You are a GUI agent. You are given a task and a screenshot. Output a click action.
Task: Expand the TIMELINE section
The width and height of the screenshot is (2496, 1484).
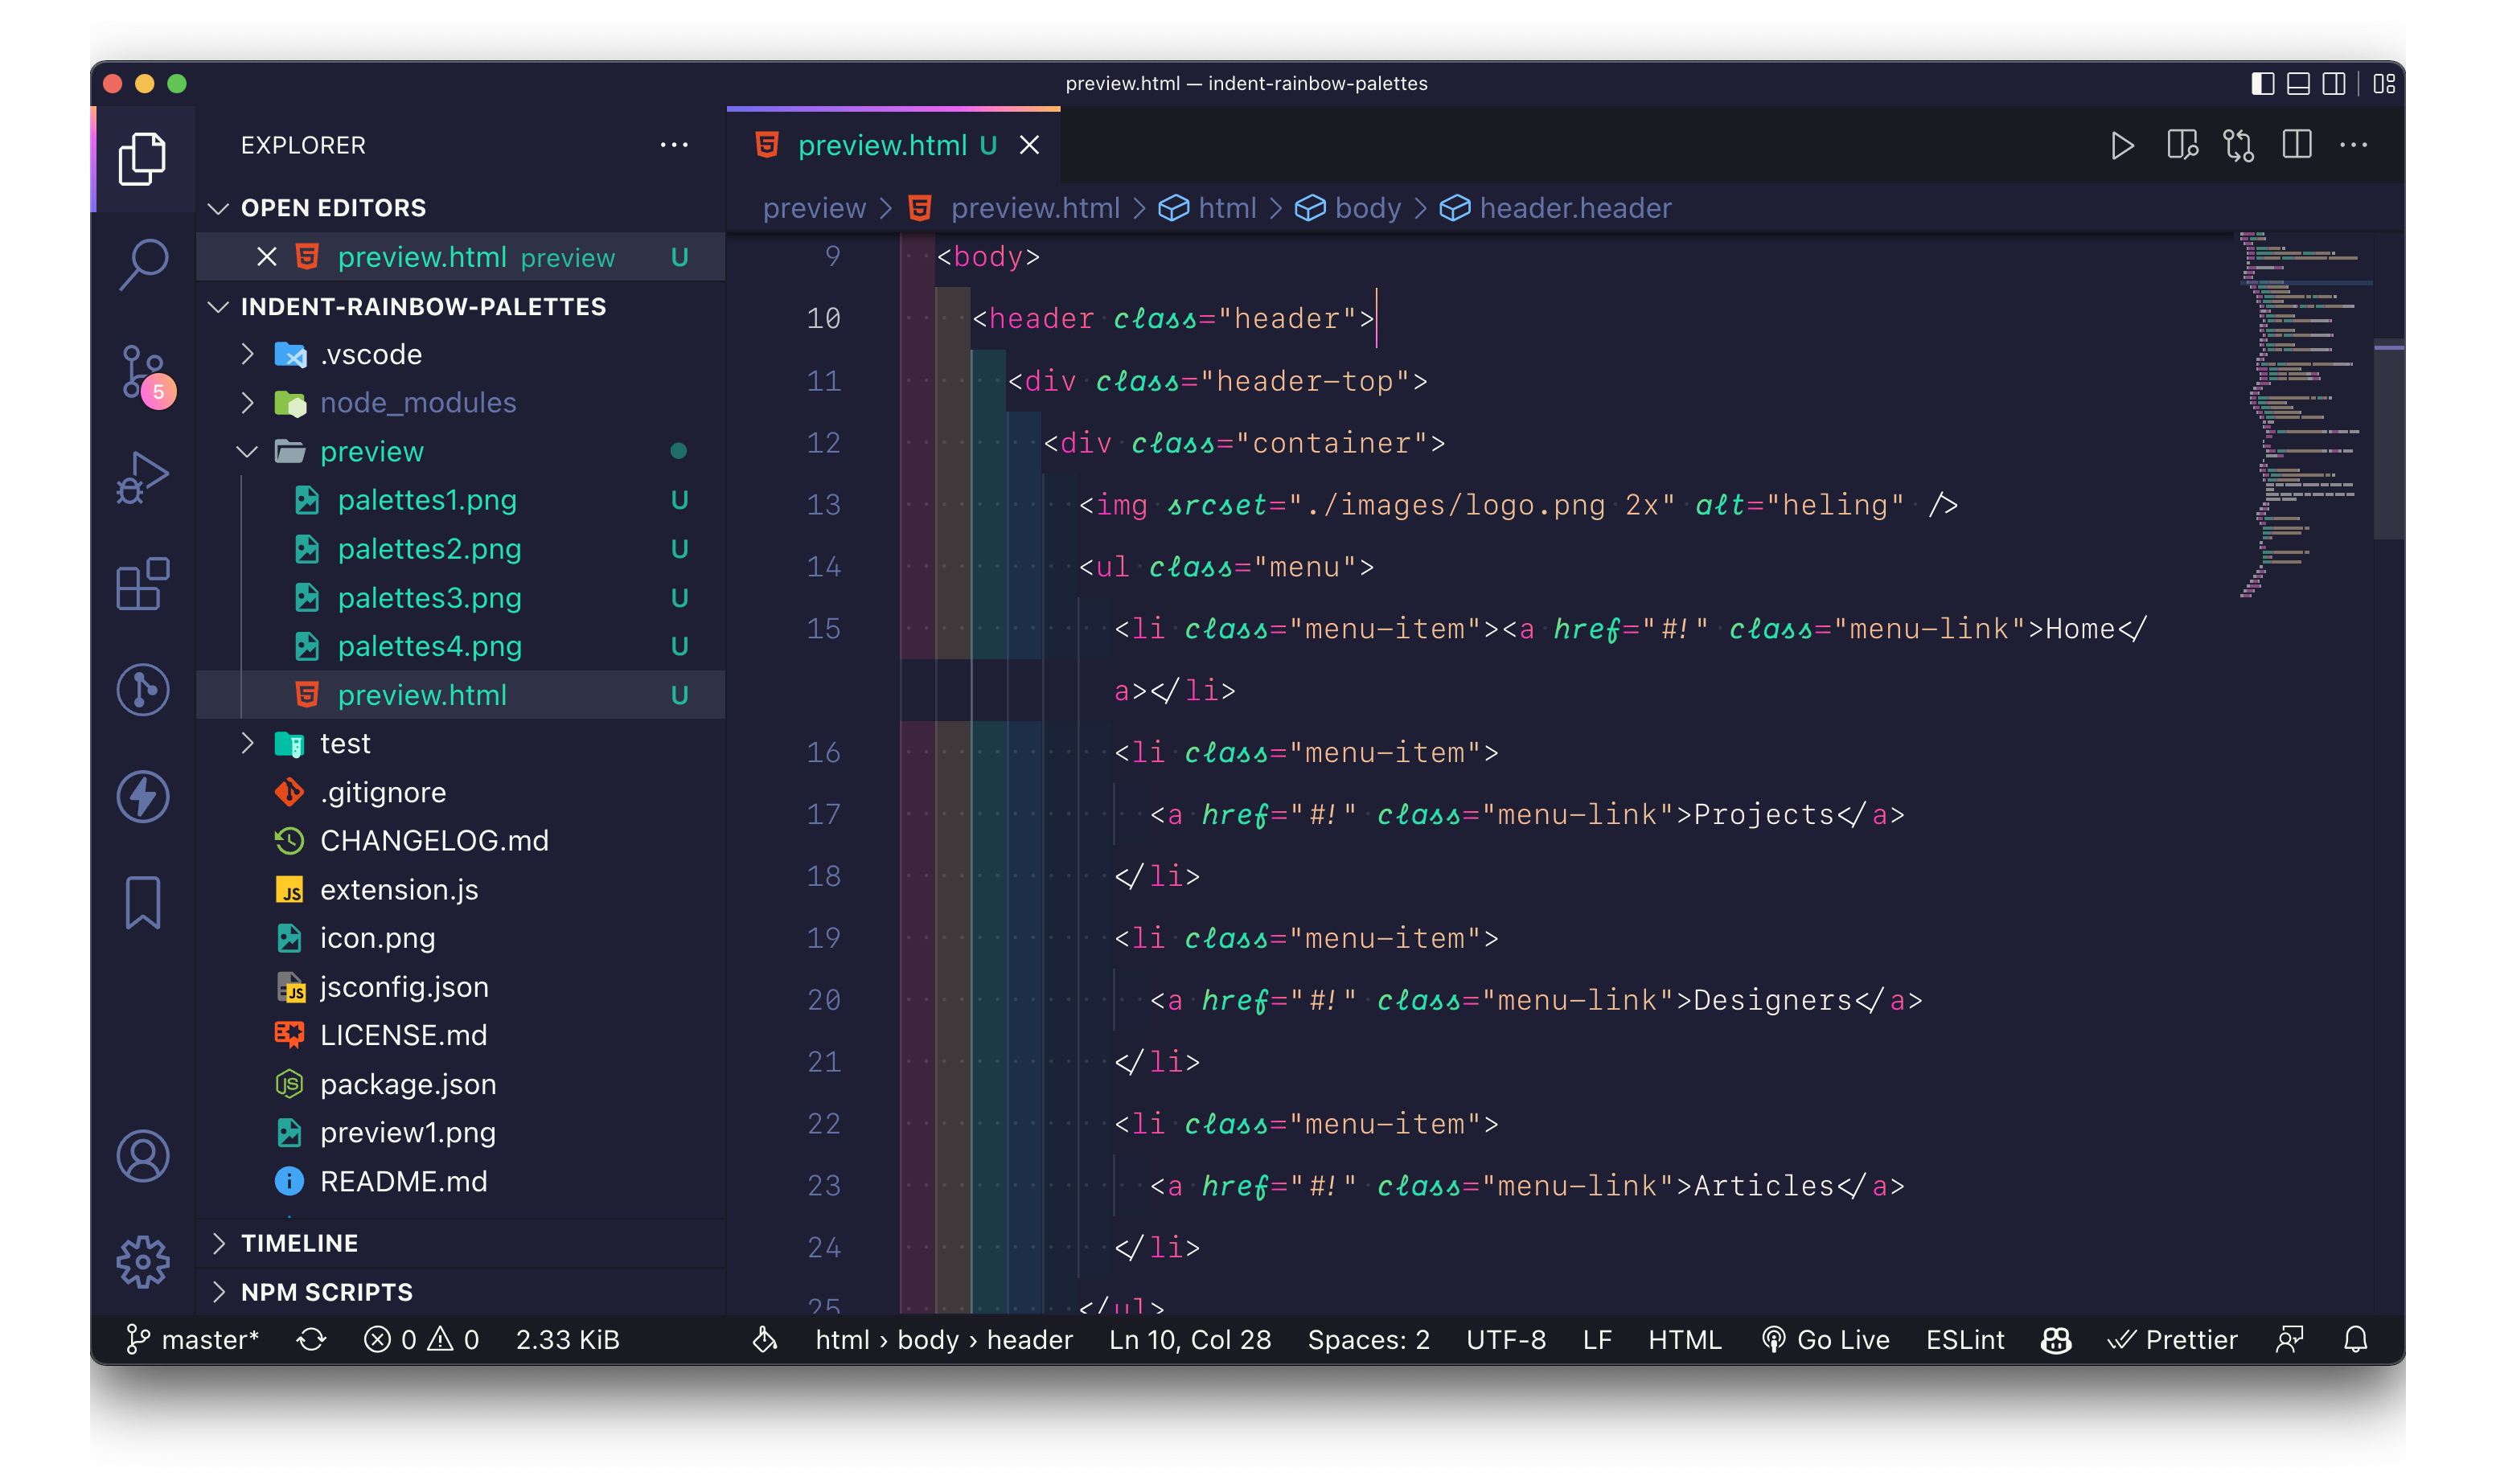tap(298, 1243)
